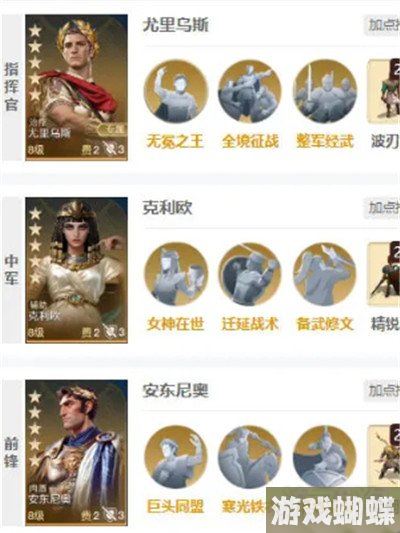Select 安东尼奥's third skill icon
The width and height of the screenshot is (400, 533).
325,457
